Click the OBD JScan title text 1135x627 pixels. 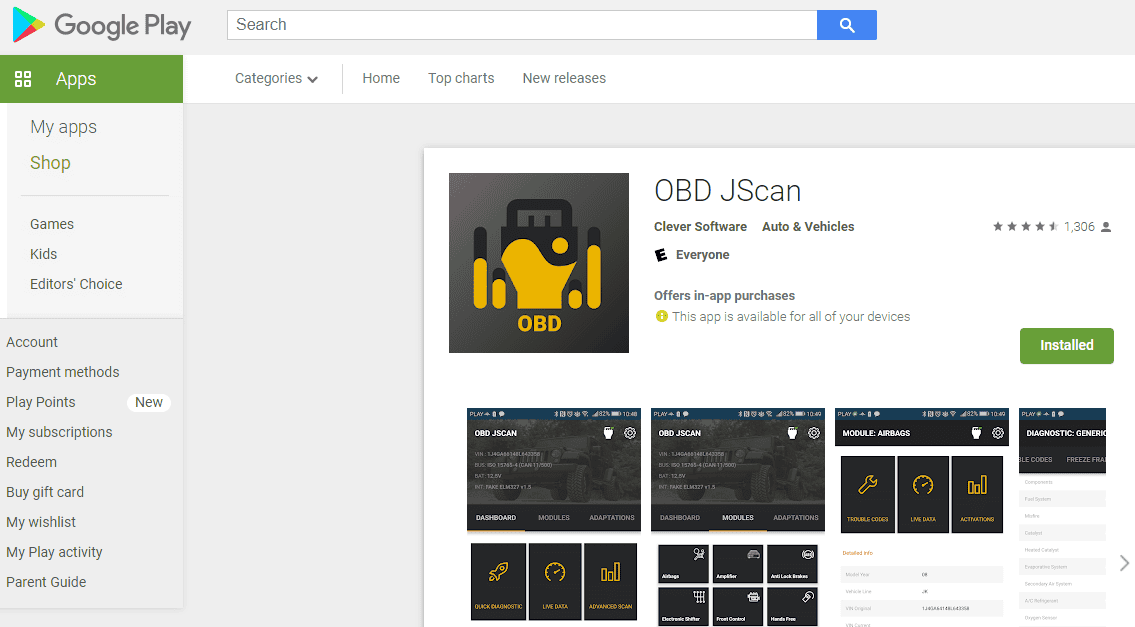click(x=727, y=191)
